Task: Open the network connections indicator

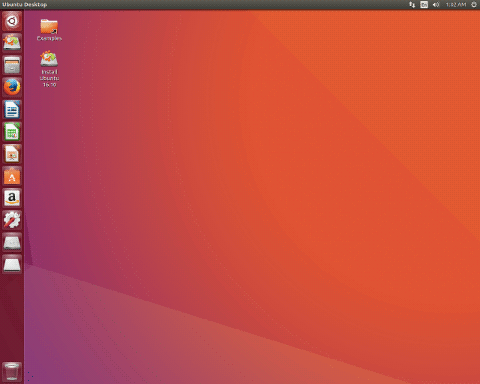Action: pos(412,5)
